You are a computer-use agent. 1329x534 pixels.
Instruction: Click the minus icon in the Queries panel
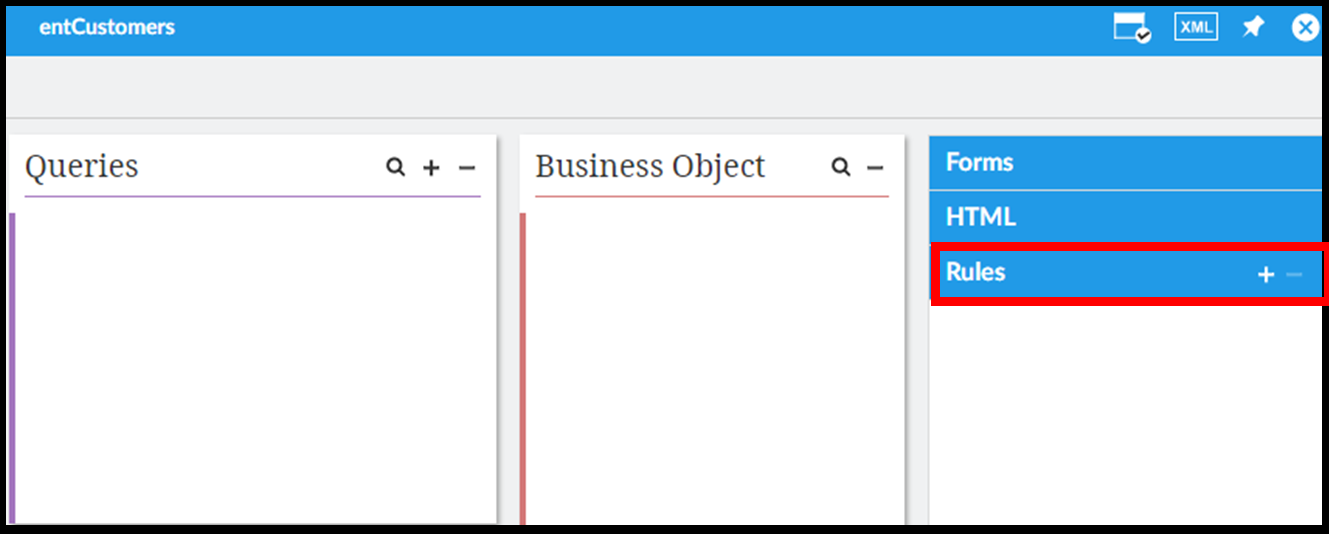tap(466, 168)
